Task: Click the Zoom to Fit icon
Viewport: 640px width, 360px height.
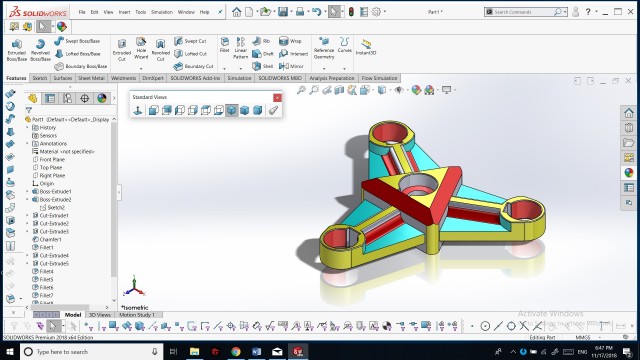Action: 301,90
